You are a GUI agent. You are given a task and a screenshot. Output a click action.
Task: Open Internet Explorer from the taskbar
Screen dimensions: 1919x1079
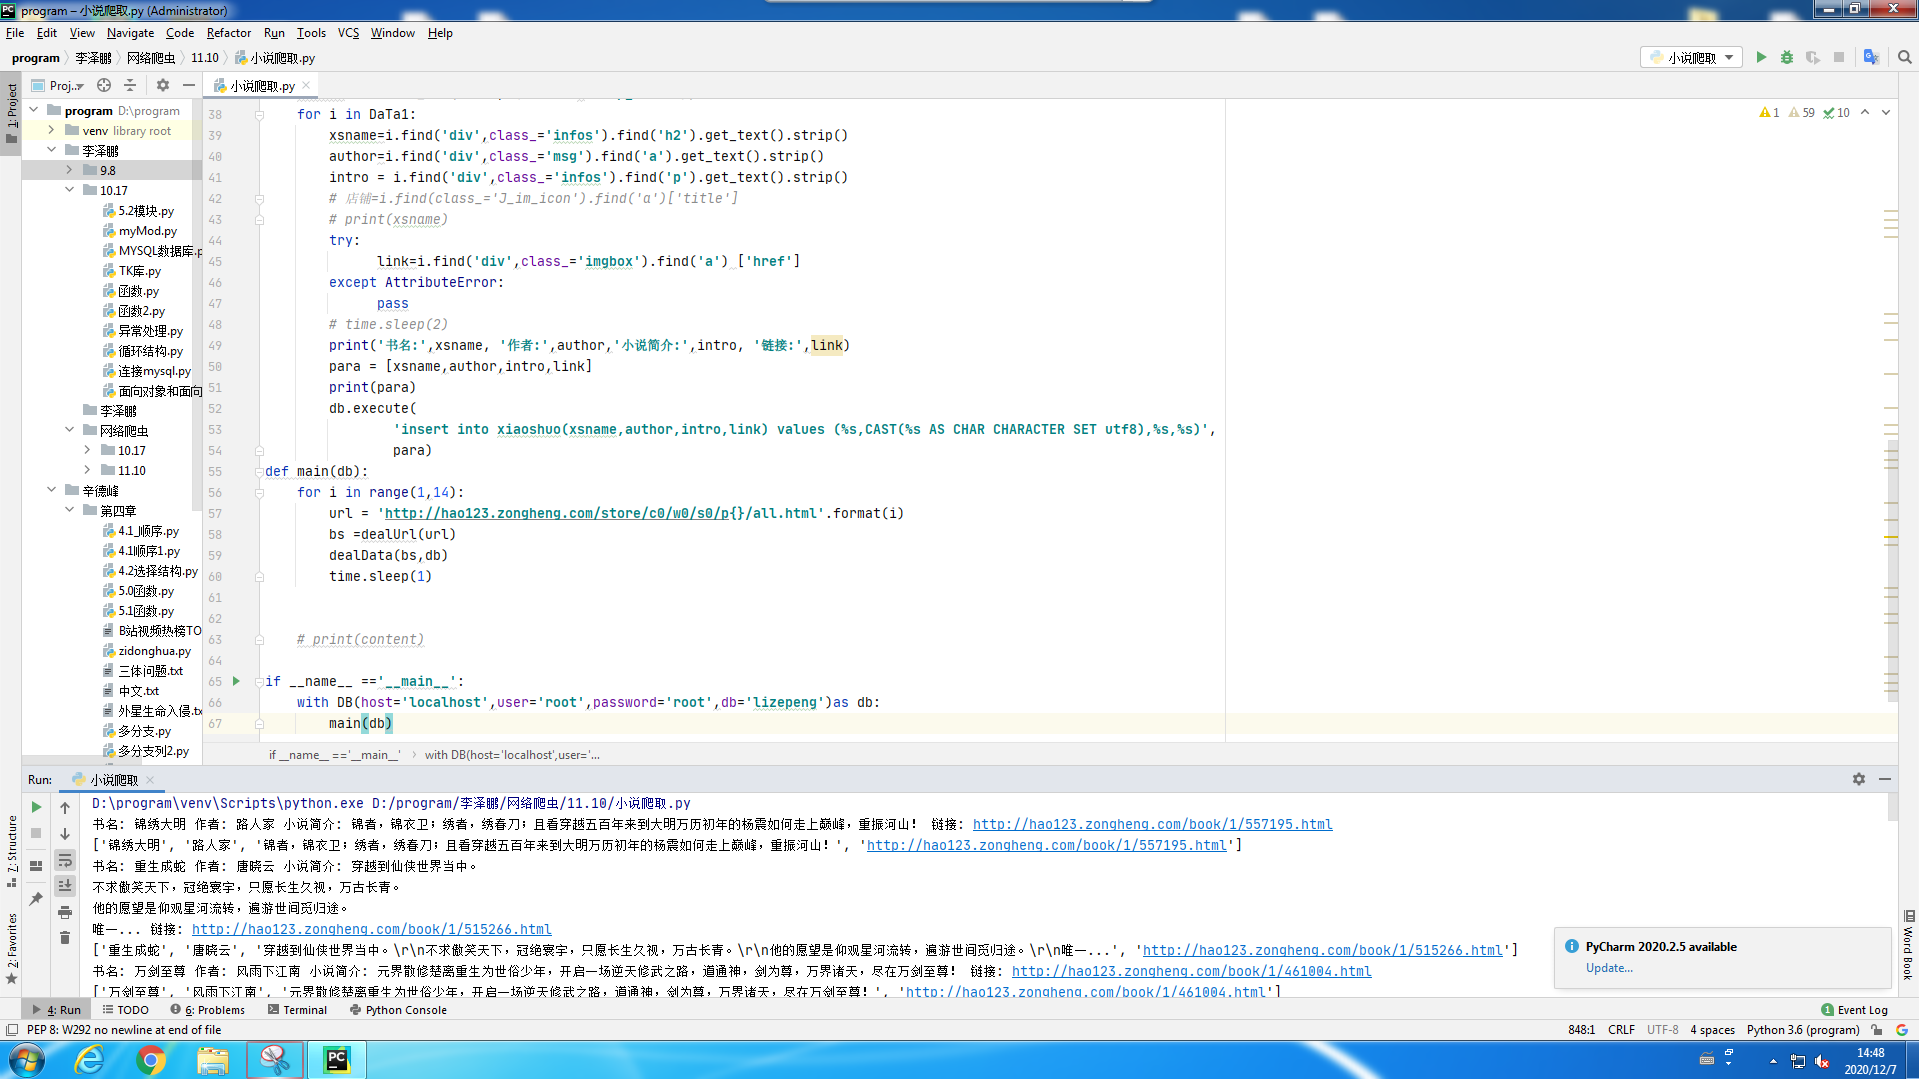[x=90, y=1059]
